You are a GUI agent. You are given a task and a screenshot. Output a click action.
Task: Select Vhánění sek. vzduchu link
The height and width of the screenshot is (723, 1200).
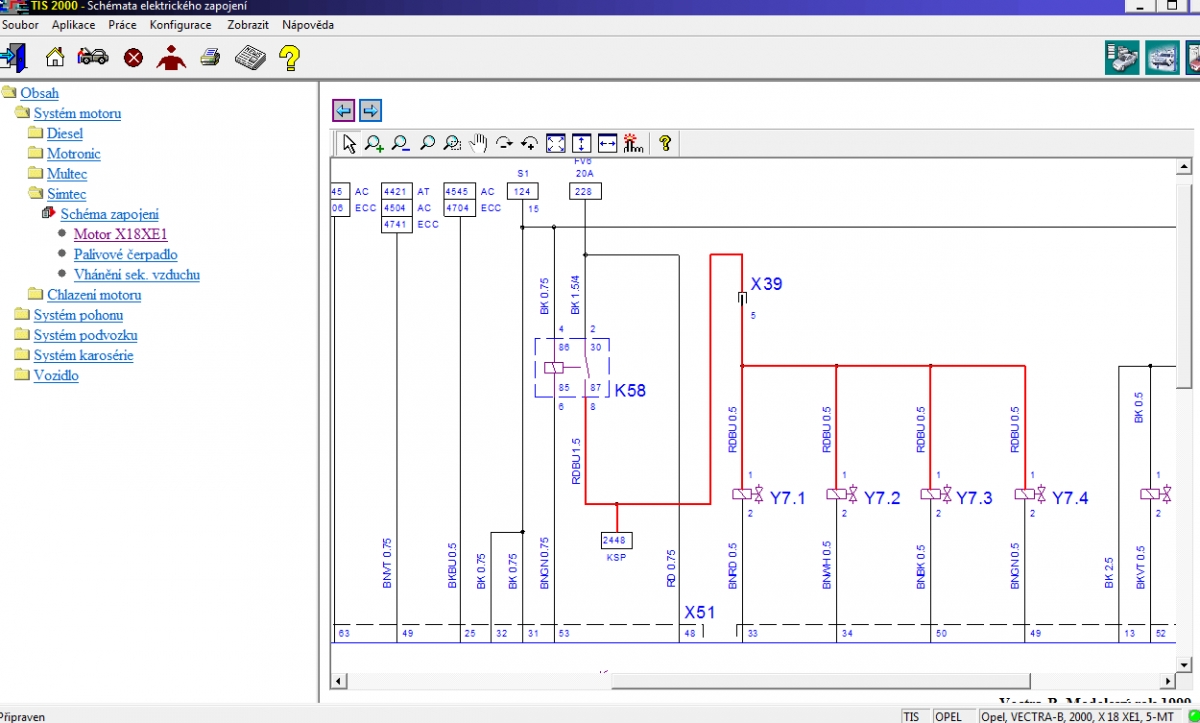tap(137, 275)
